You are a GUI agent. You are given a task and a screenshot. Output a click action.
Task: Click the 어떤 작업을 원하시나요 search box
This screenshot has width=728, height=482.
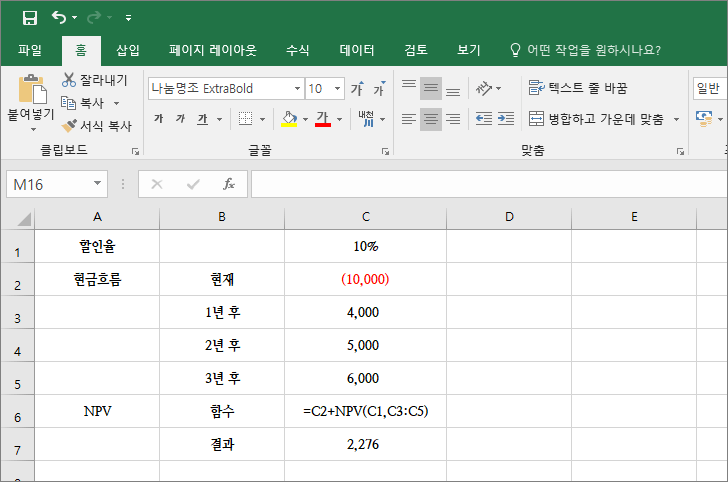(585, 50)
